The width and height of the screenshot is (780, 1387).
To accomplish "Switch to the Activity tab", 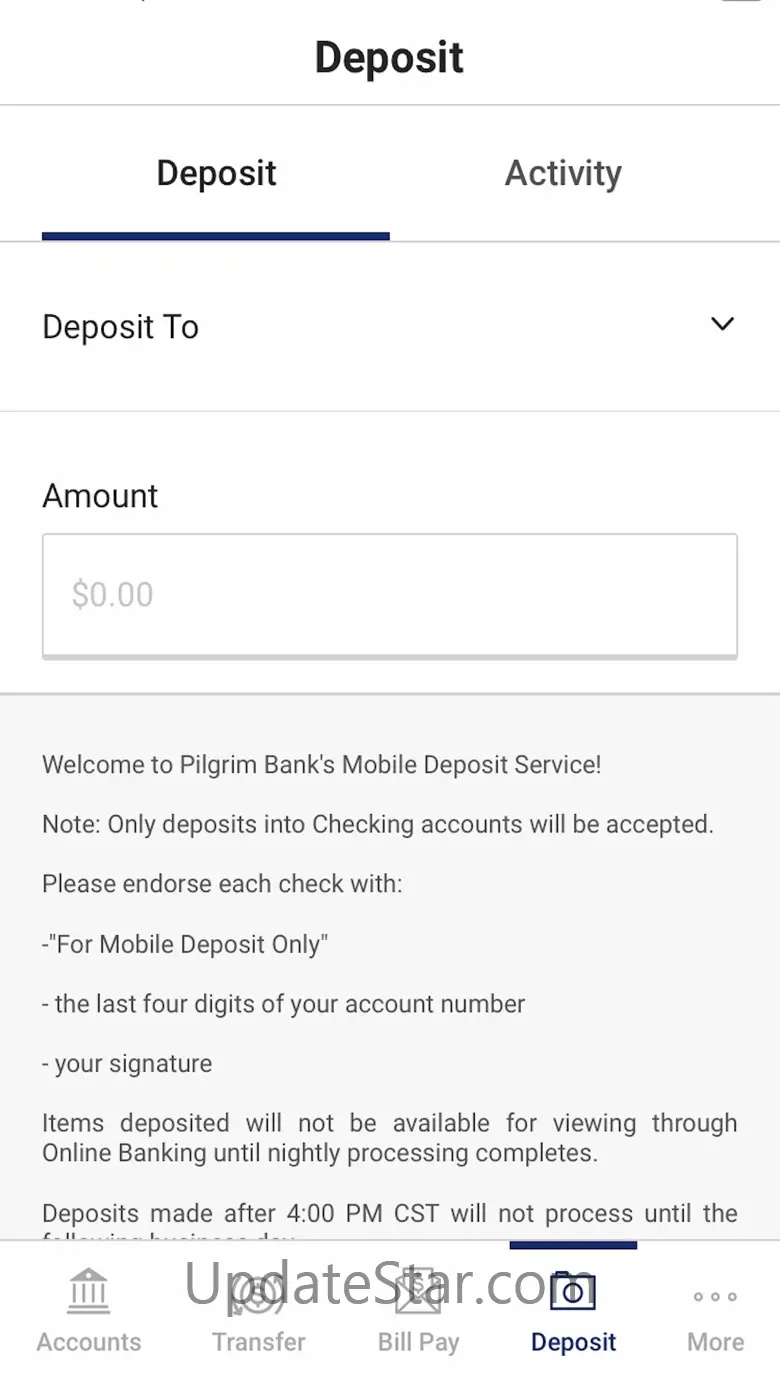I will click(563, 173).
